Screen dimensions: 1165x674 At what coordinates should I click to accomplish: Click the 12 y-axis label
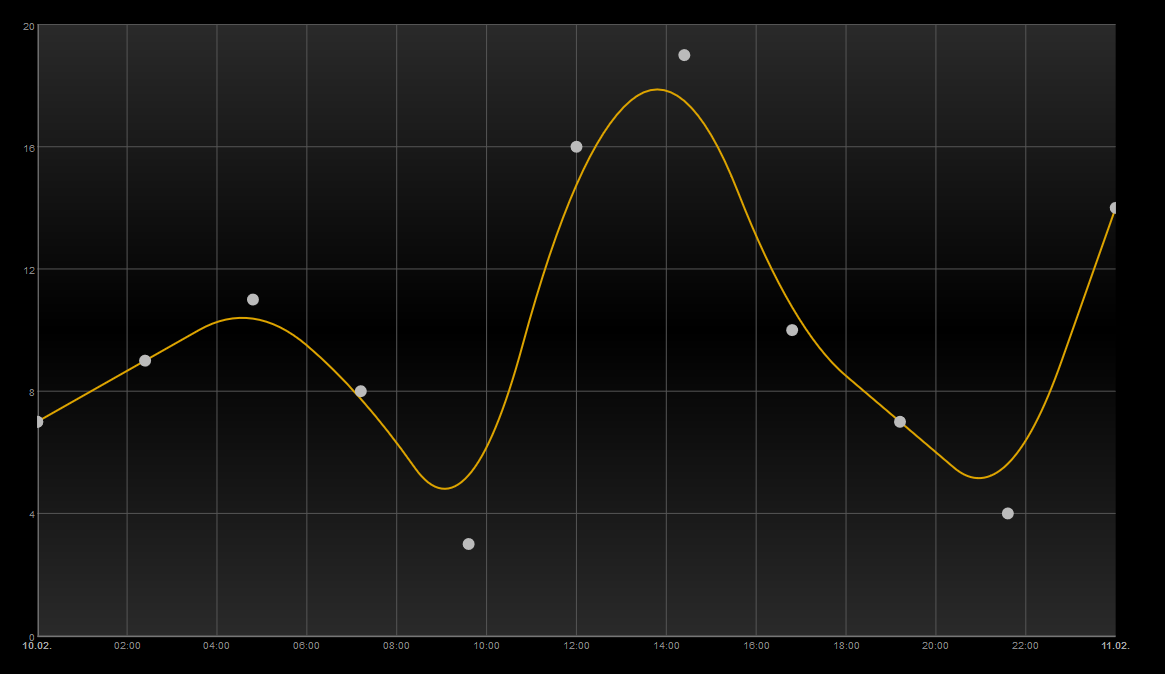click(x=29, y=270)
